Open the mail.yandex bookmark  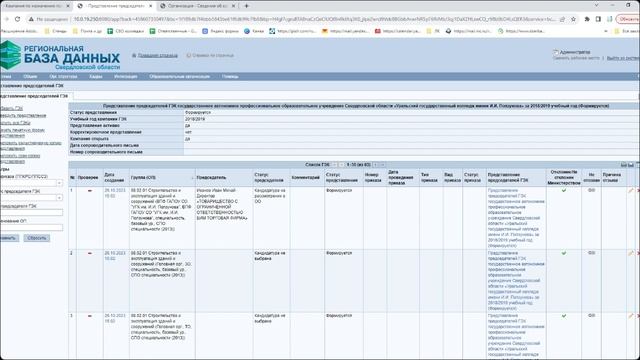pos(345,31)
